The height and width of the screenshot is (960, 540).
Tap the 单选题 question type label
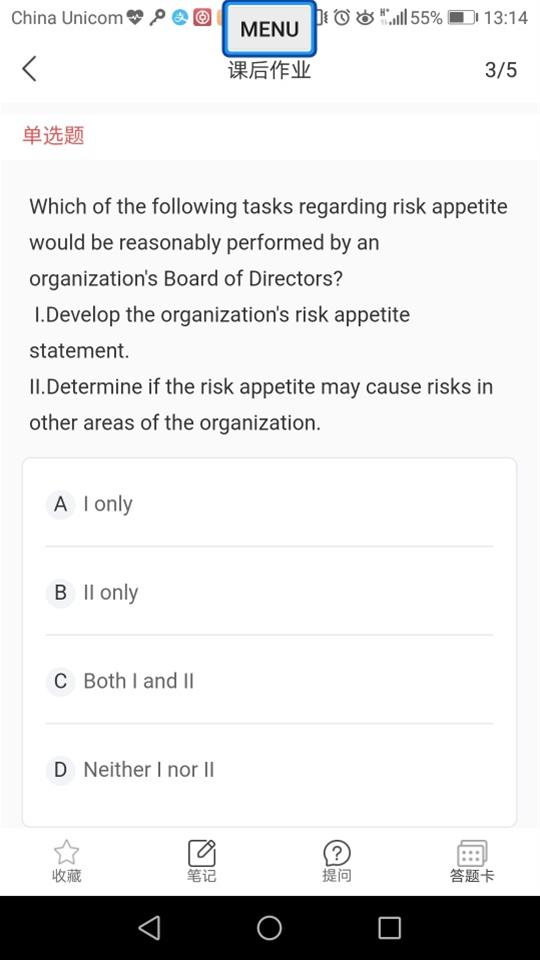53,135
